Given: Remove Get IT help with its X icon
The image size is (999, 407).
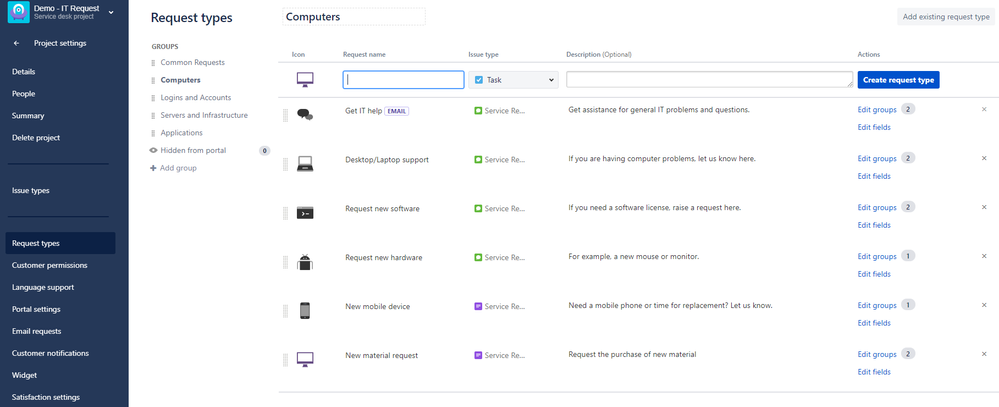Looking at the screenshot, I should [x=984, y=110].
